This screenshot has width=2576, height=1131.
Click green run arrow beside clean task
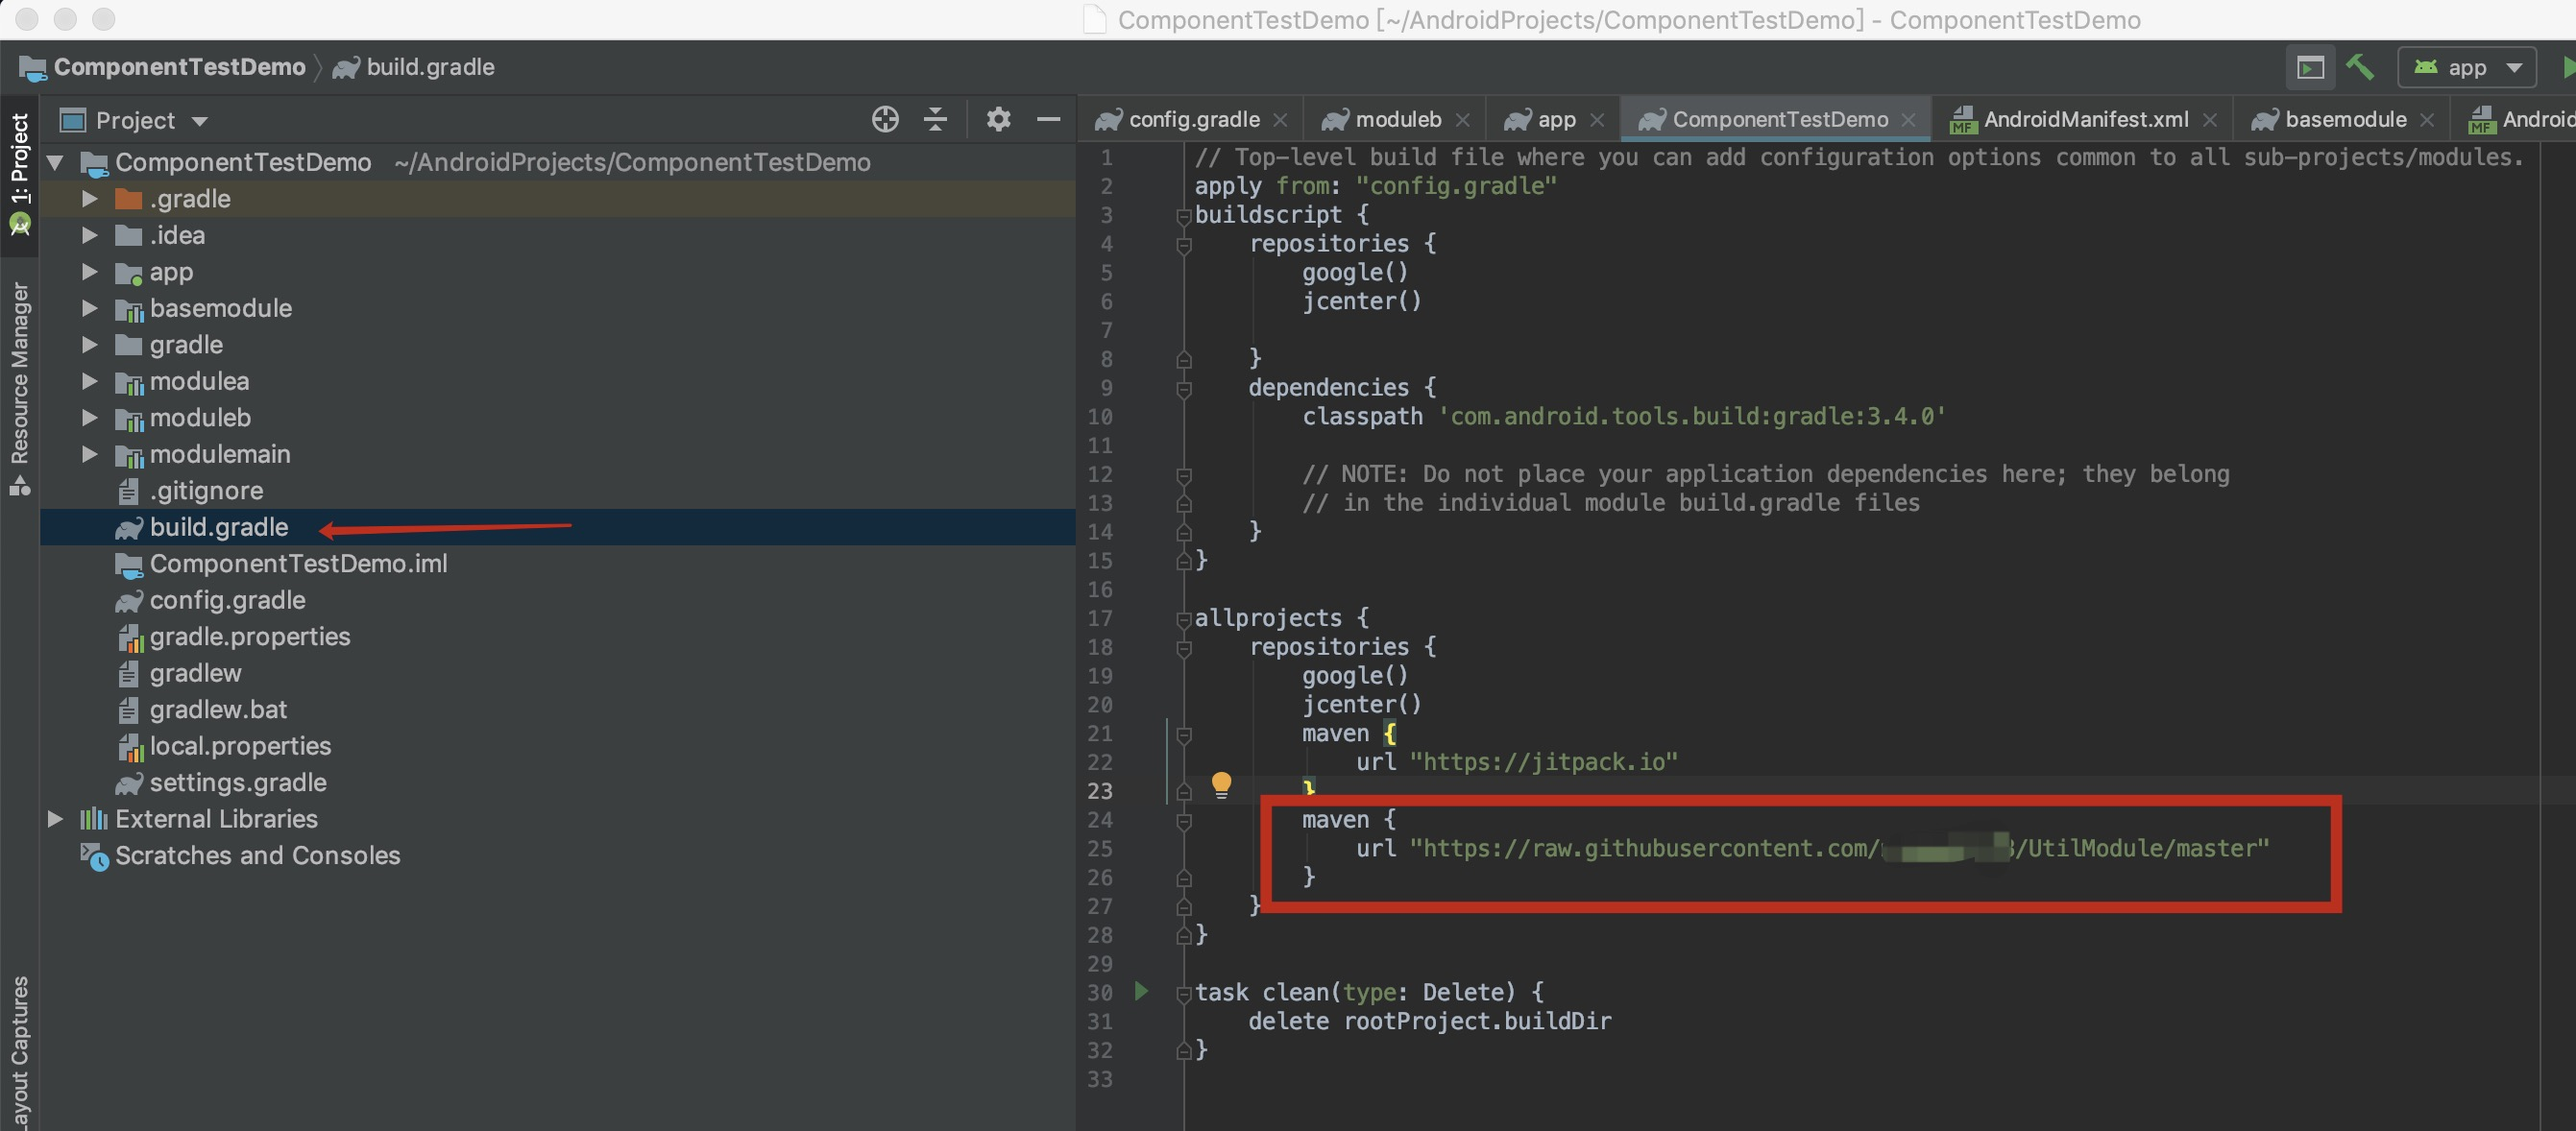coord(1141,991)
